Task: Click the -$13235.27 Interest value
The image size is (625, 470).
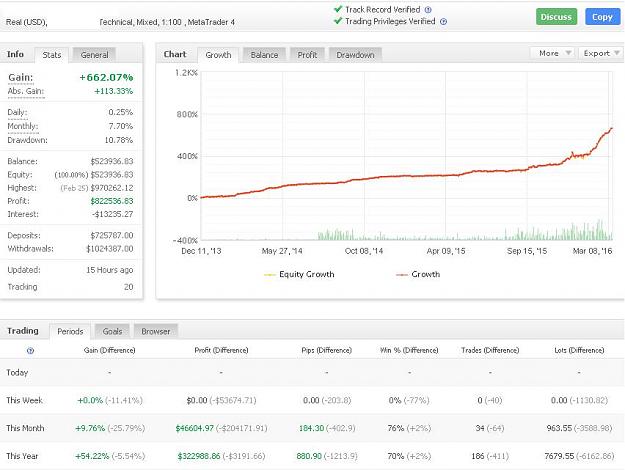Action: pyautogui.click(x=113, y=214)
